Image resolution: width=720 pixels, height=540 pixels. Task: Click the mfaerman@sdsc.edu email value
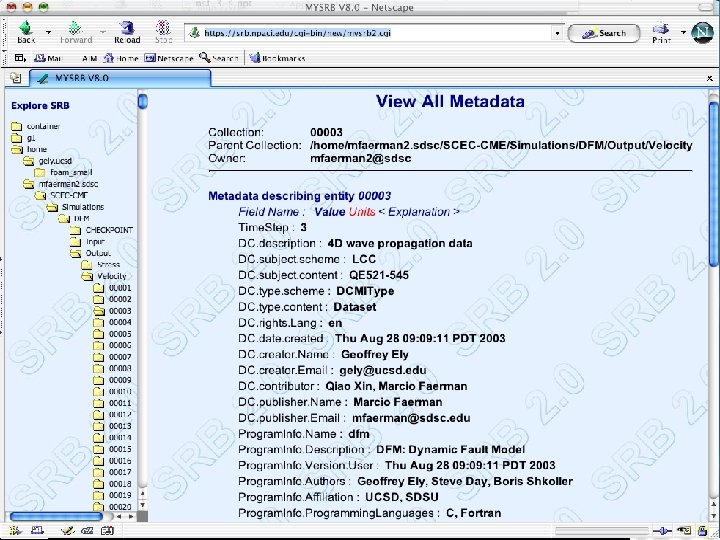pos(411,418)
